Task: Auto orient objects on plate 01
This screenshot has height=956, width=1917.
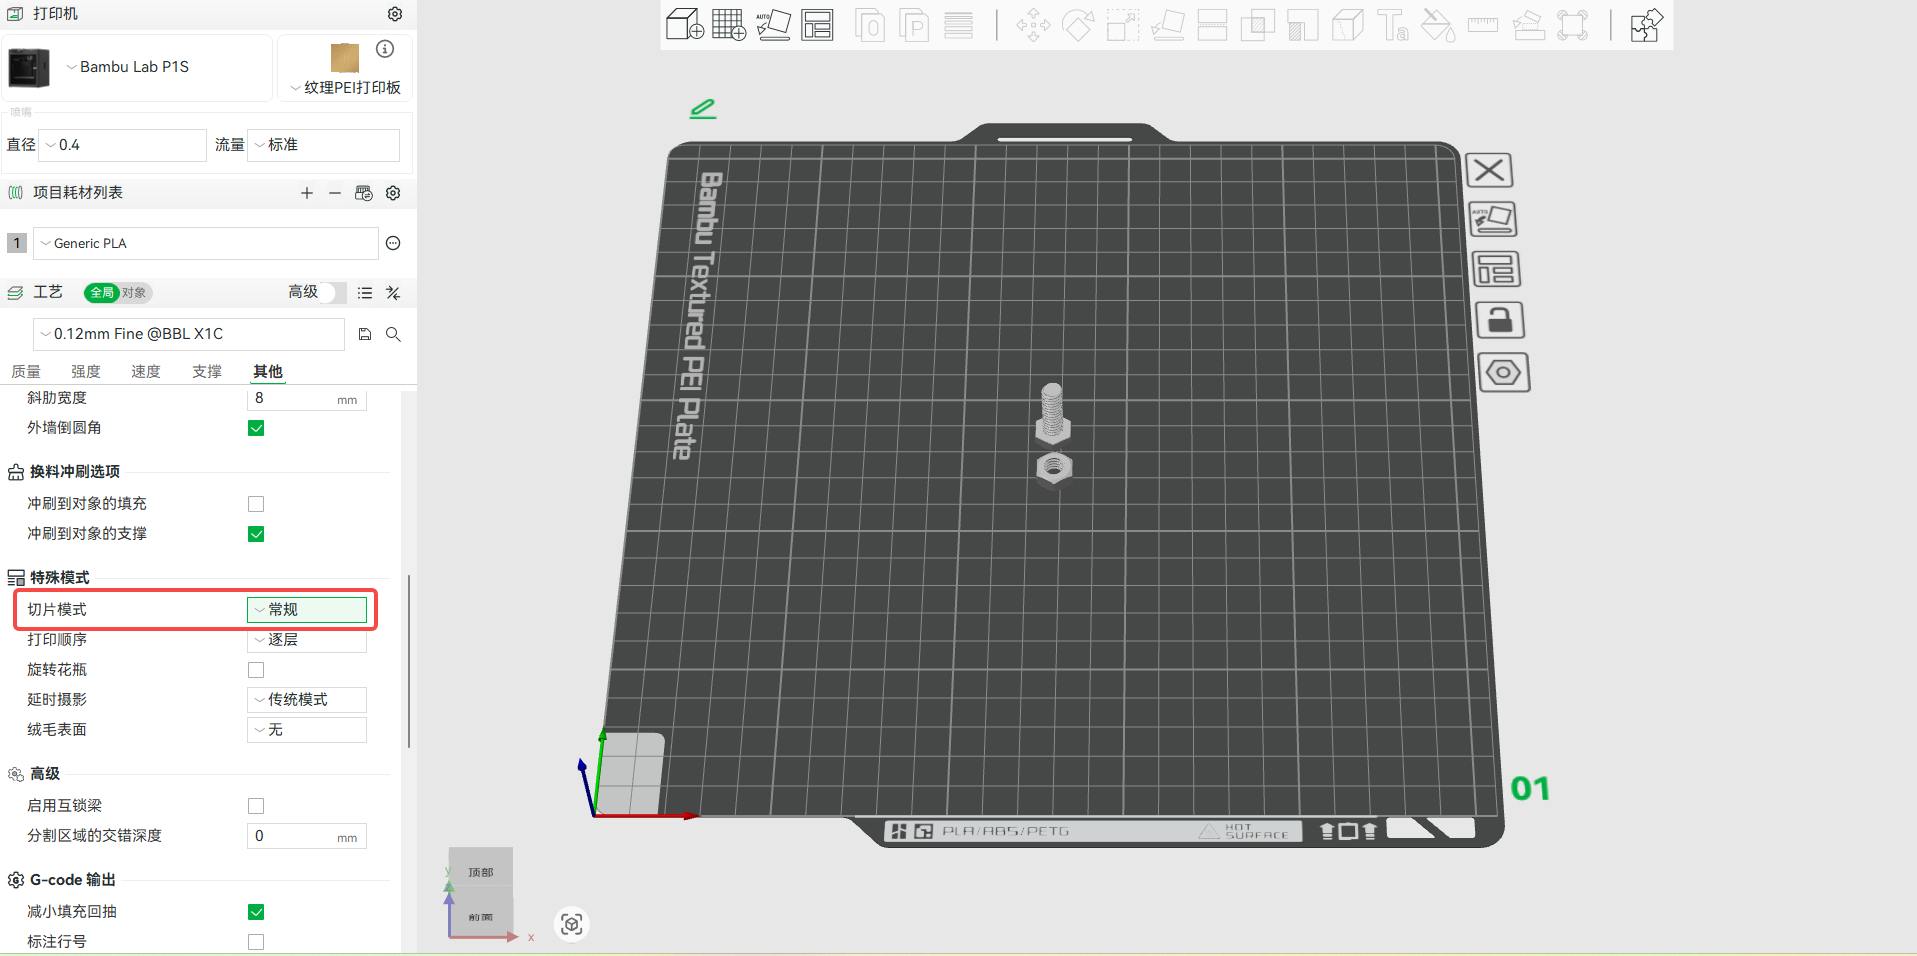Action: click(1492, 219)
